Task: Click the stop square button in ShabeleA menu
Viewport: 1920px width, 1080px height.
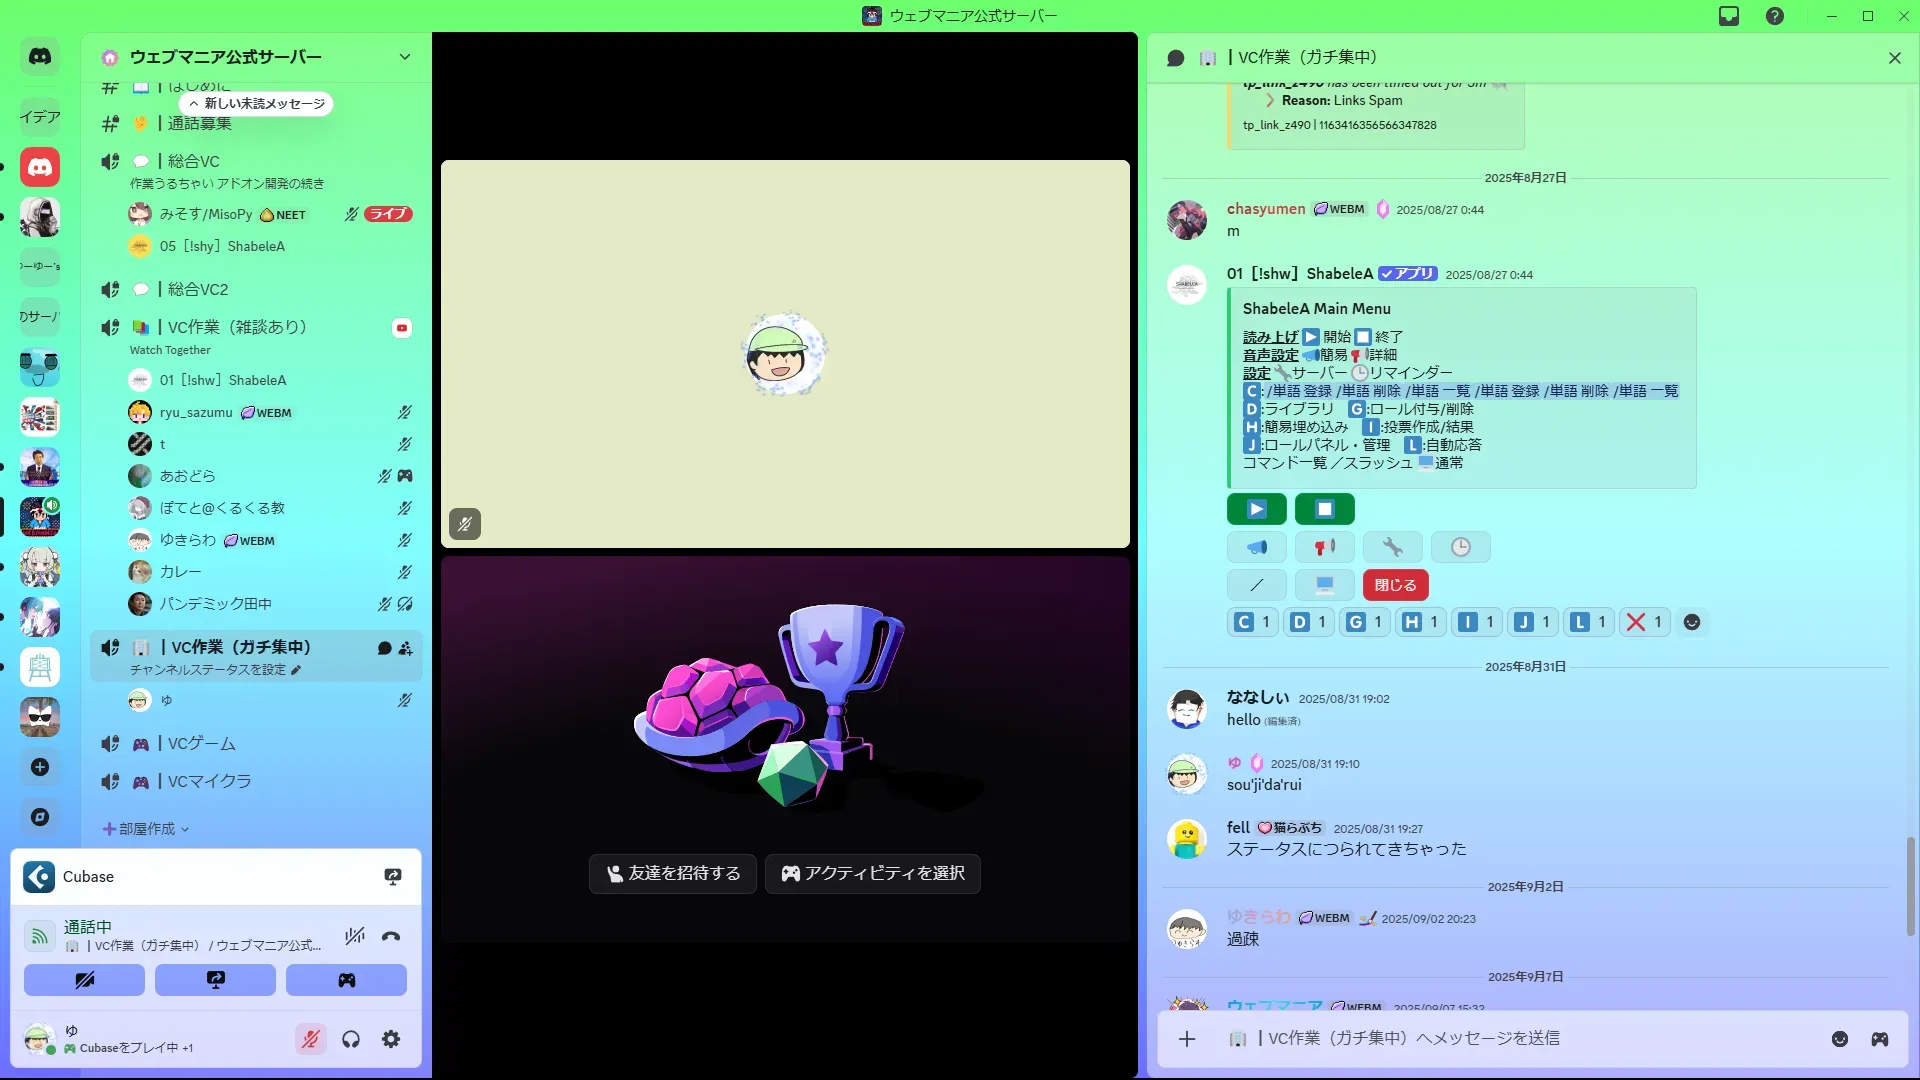Action: [1324, 509]
